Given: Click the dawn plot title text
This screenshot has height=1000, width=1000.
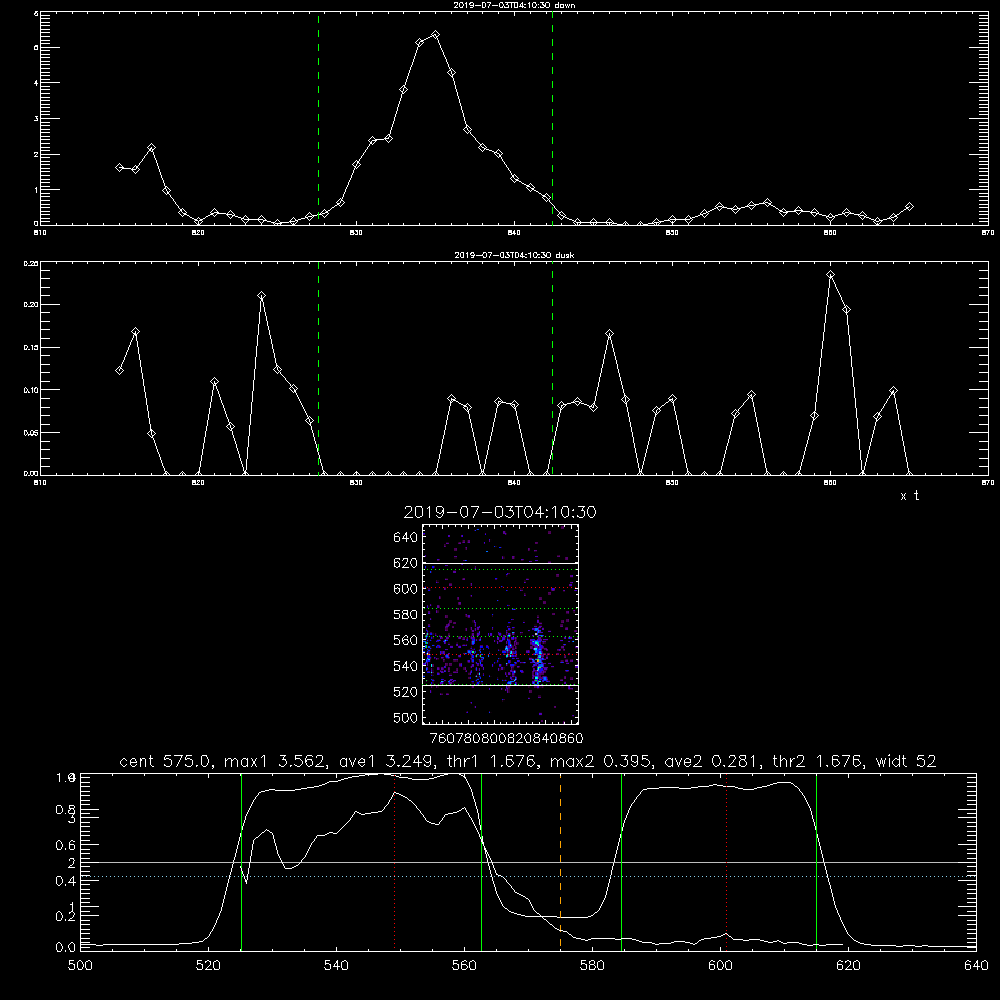Looking at the screenshot, I should [x=514, y=5].
